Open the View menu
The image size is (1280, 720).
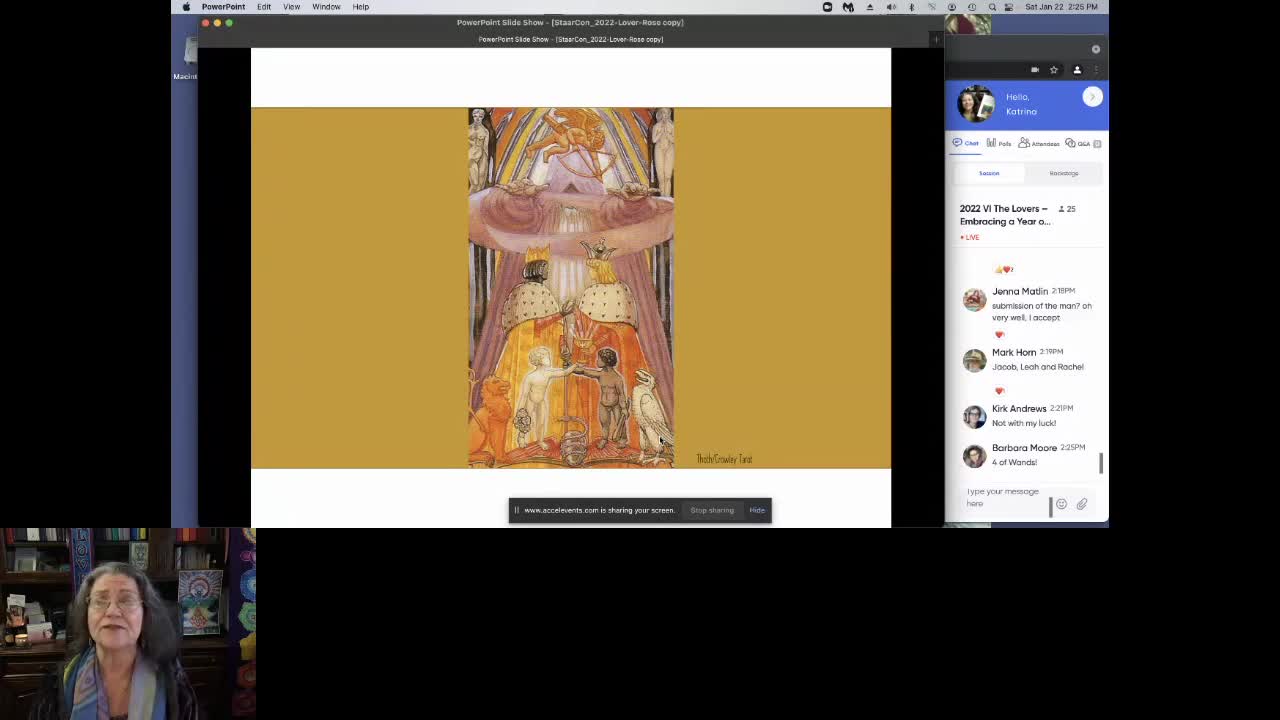click(292, 7)
